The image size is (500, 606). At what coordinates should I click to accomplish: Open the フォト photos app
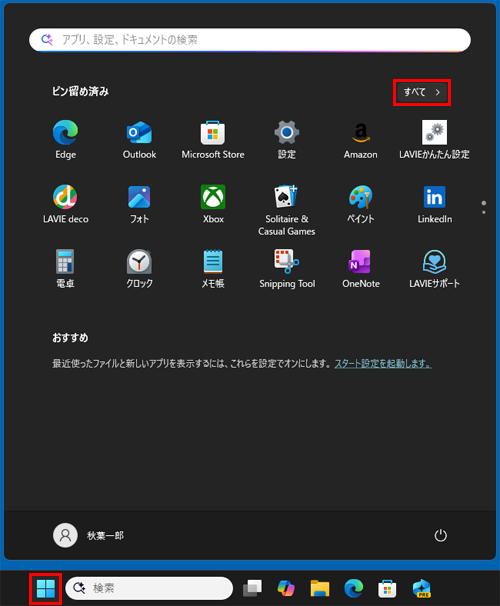tap(139, 204)
